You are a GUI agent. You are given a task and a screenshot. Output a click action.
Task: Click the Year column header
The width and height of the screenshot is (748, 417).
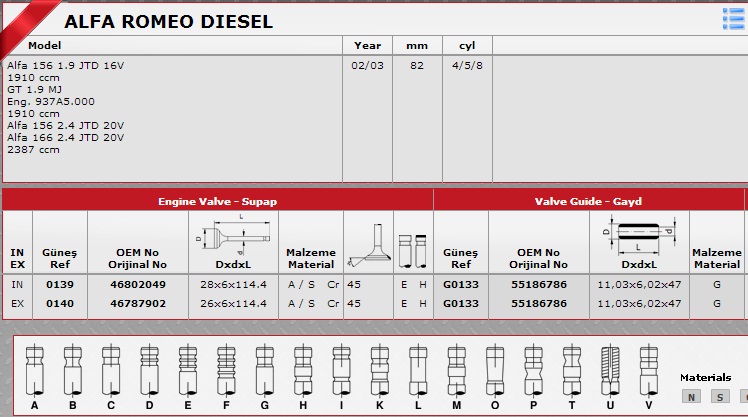pos(367,46)
